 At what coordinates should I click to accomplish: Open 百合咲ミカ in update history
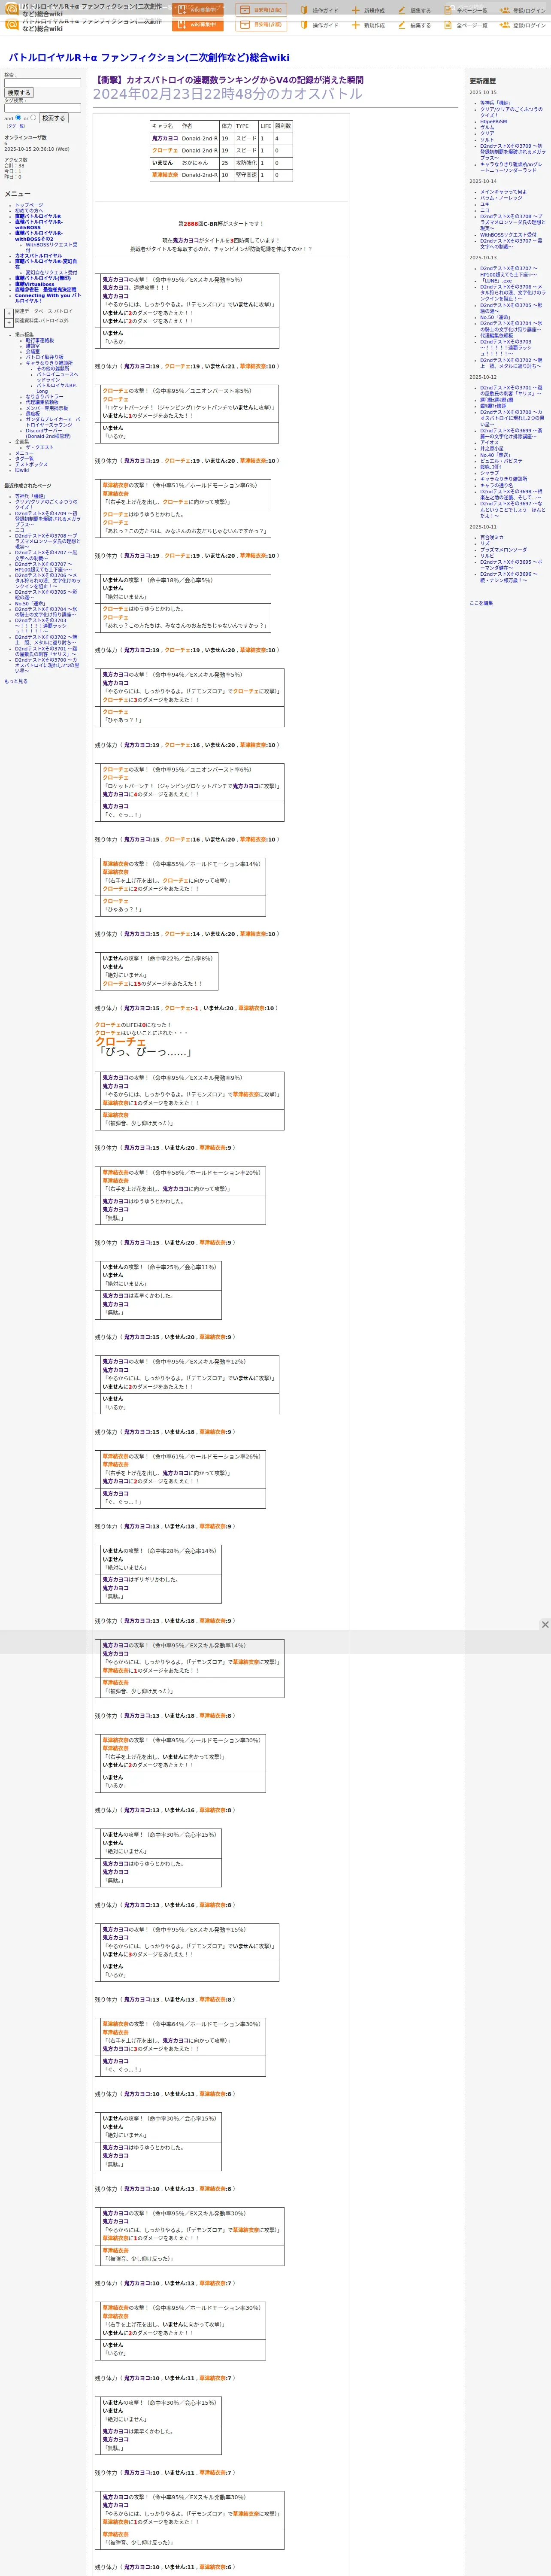click(x=492, y=537)
